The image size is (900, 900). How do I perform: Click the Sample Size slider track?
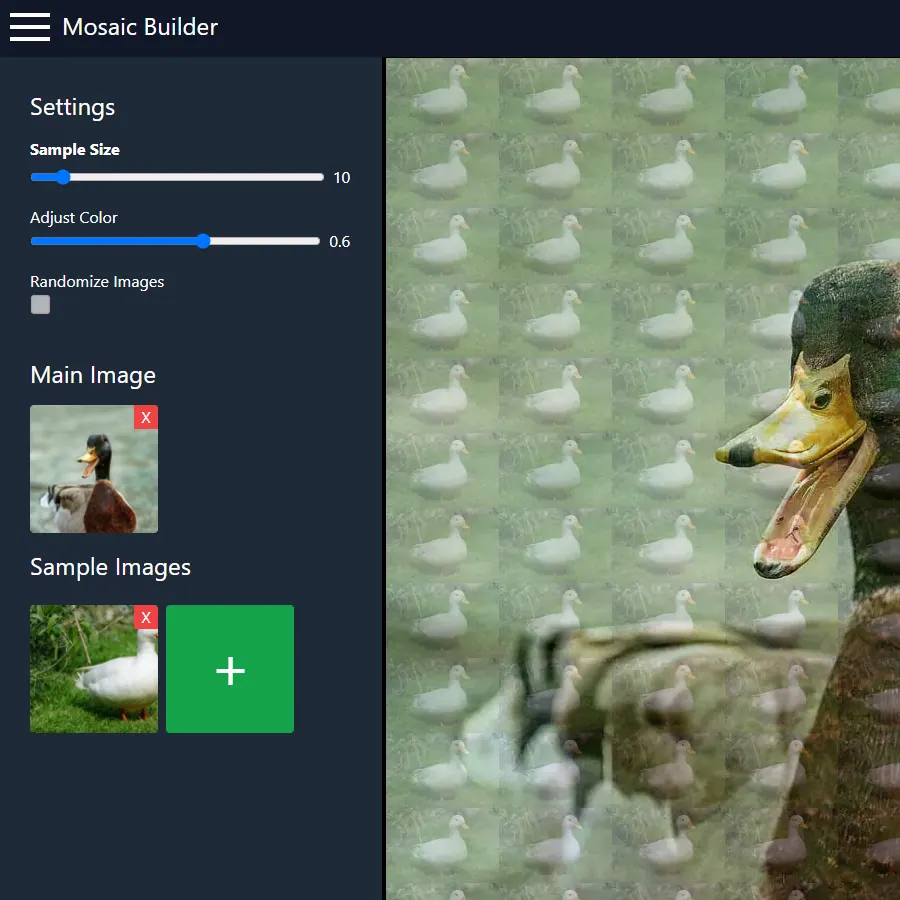[x=177, y=177]
